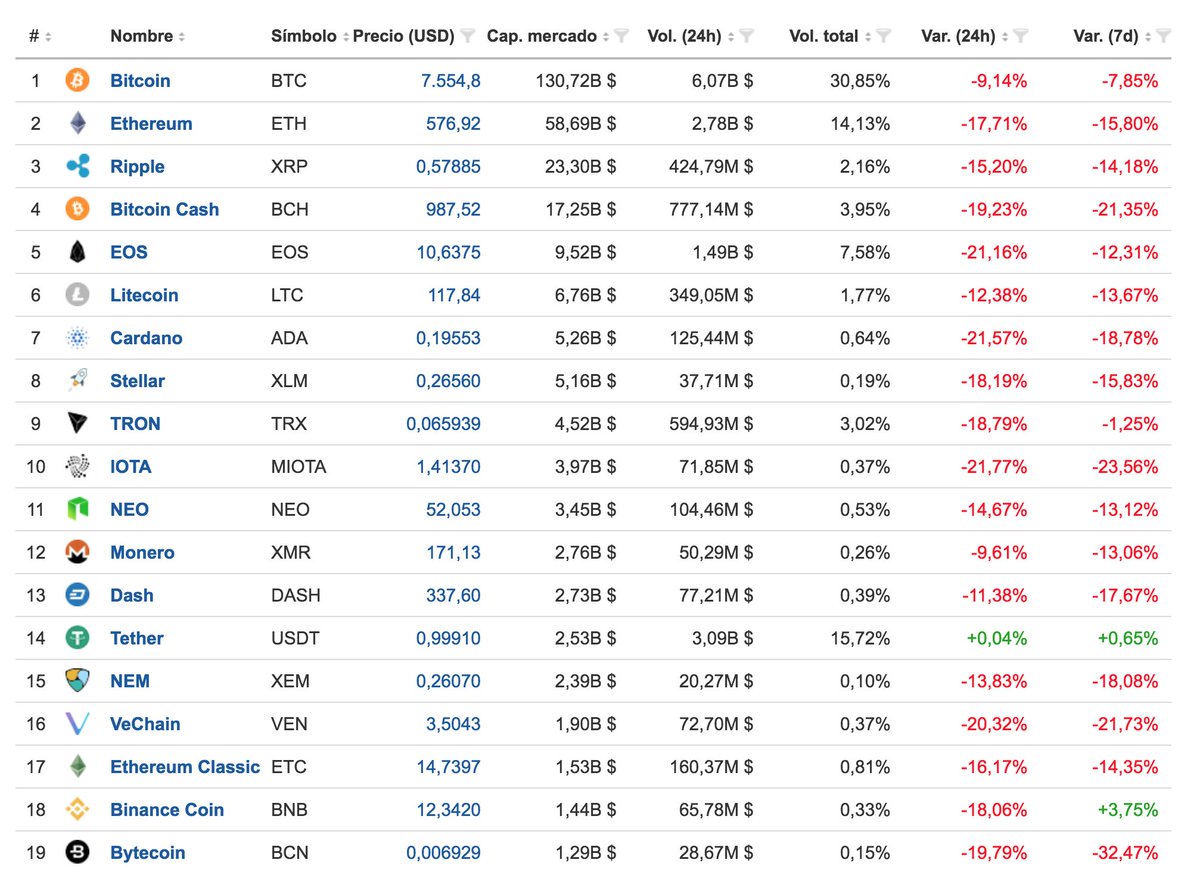
Task: Open the Ethereum Classic name link
Action: click(185, 768)
